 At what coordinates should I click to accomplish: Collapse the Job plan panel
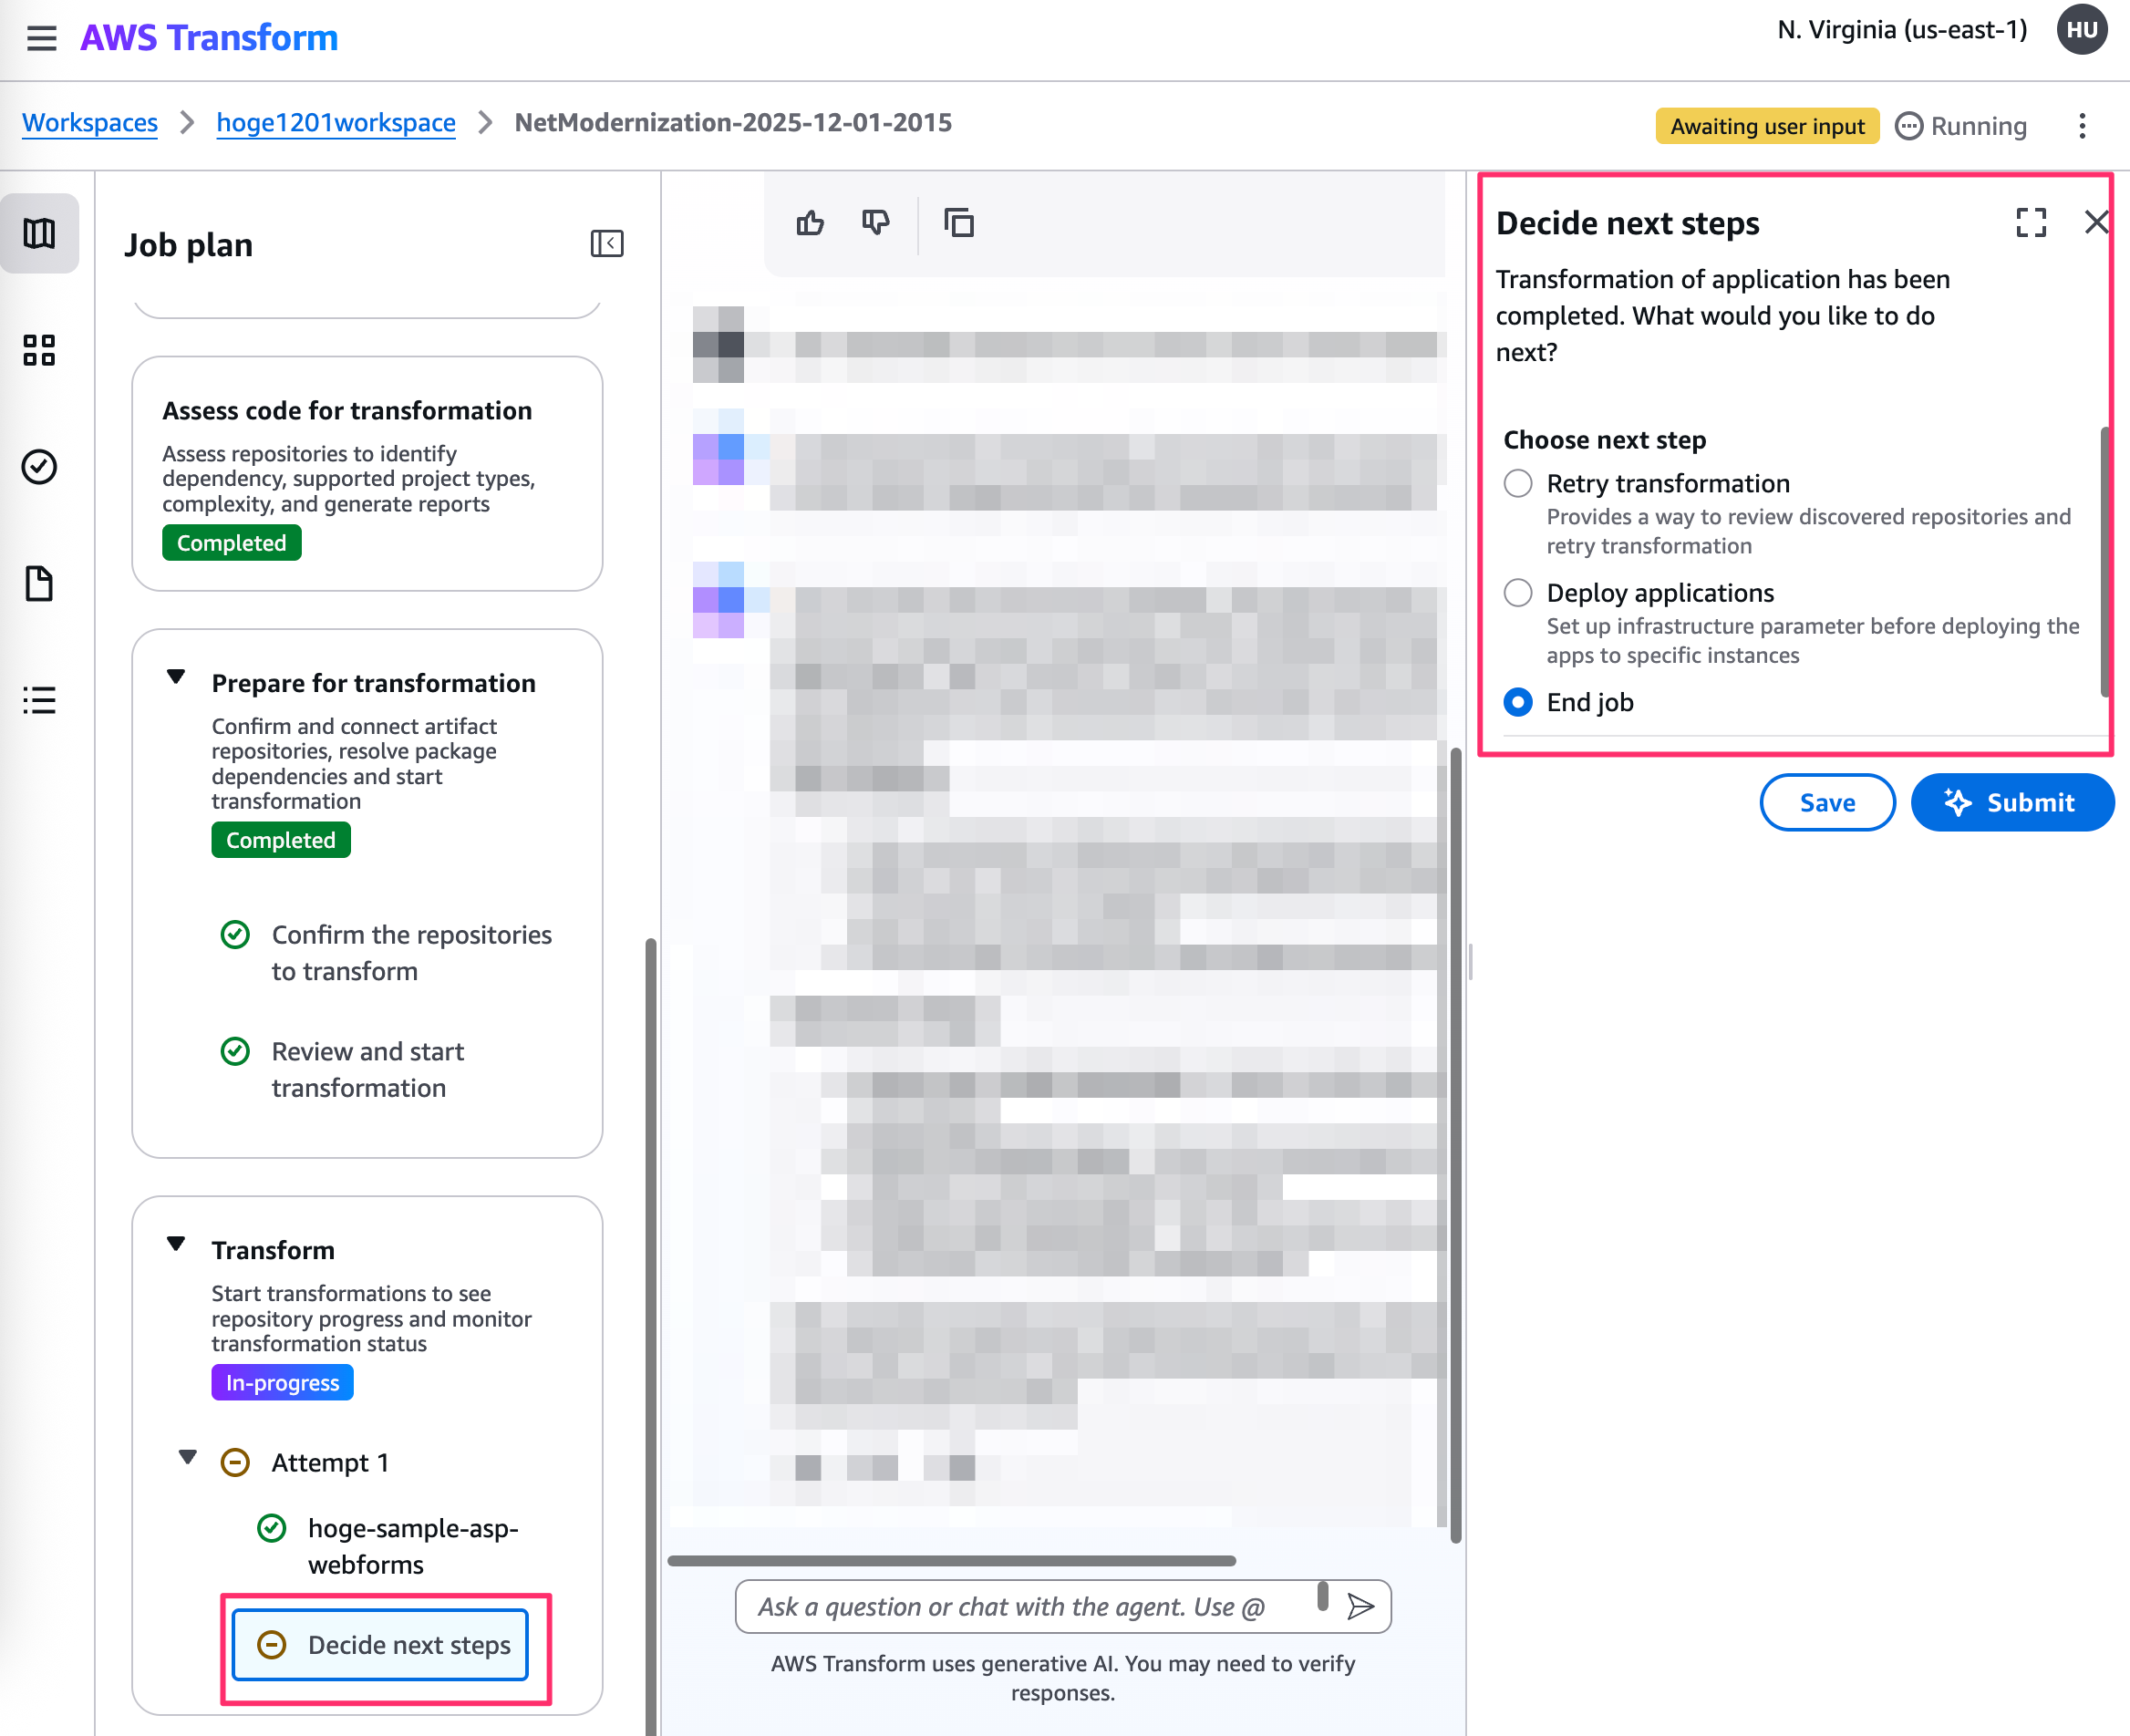click(606, 244)
